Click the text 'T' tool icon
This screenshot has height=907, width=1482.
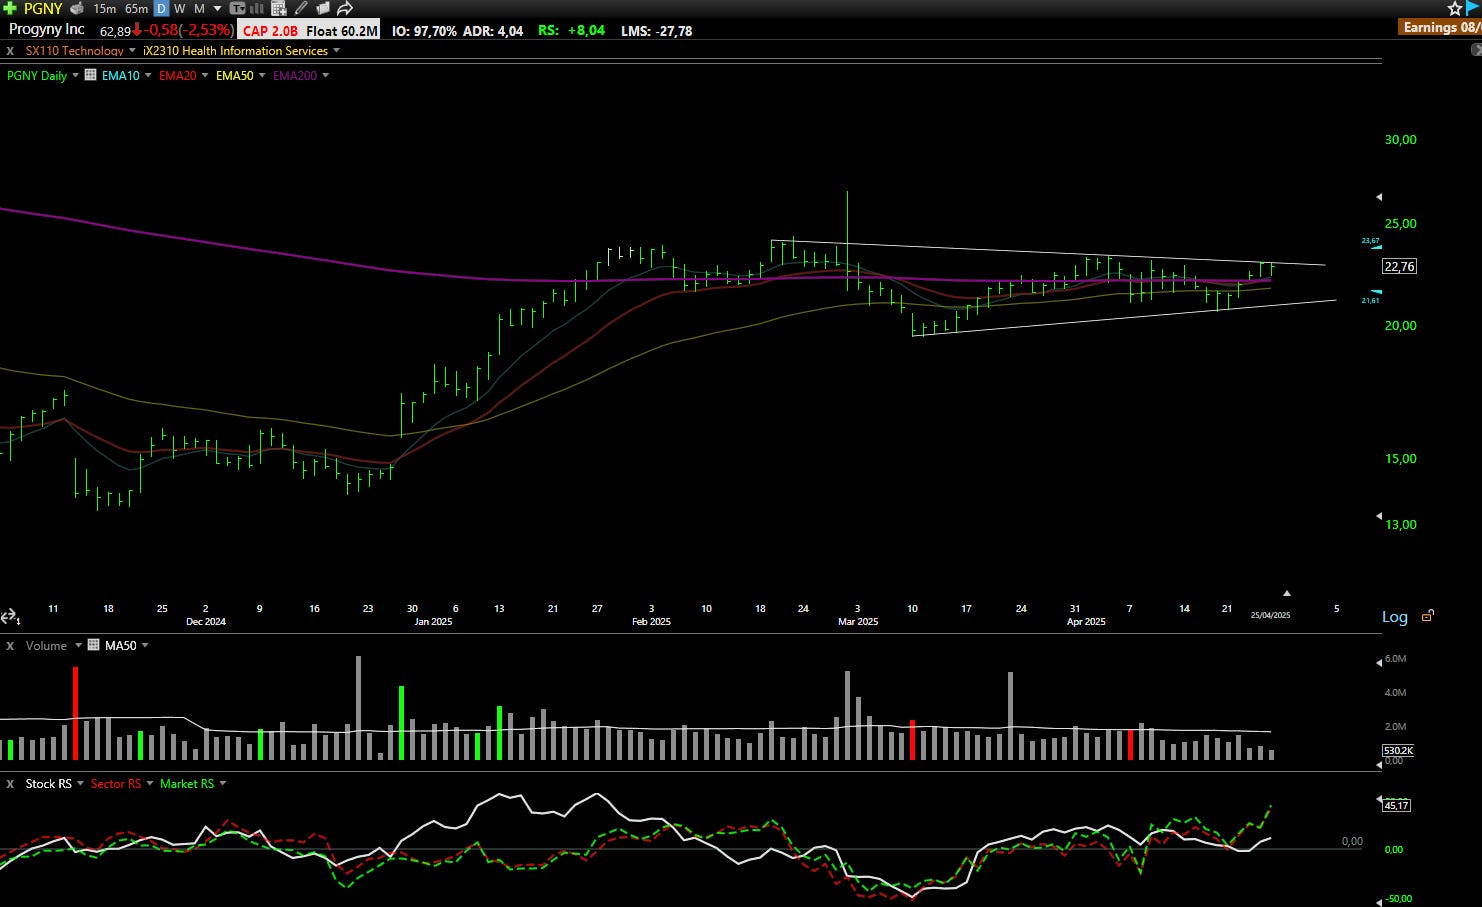[x=238, y=8]
